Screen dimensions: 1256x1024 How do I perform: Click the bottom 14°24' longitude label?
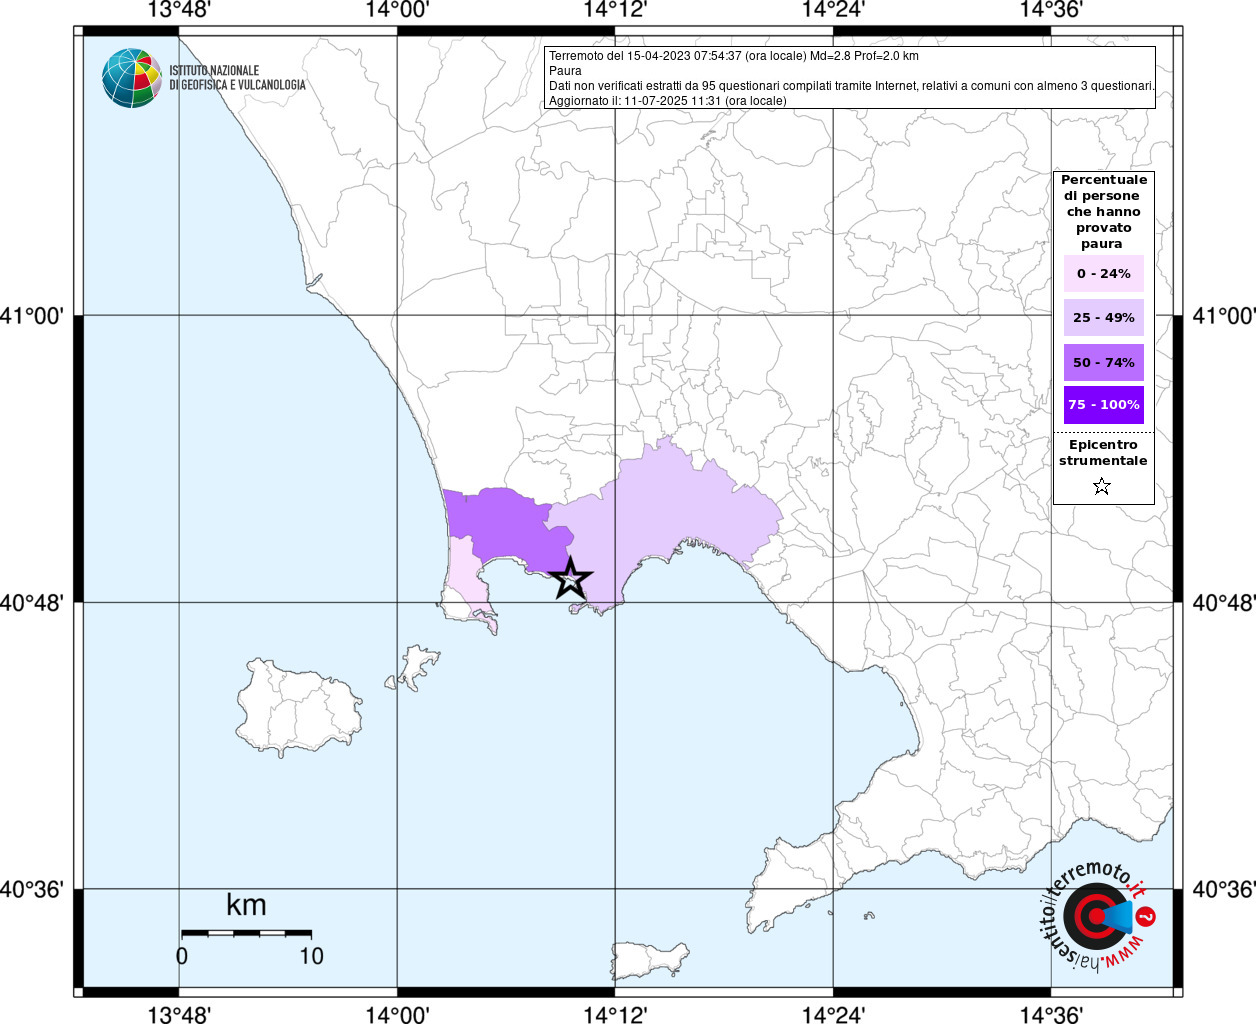833,1014
